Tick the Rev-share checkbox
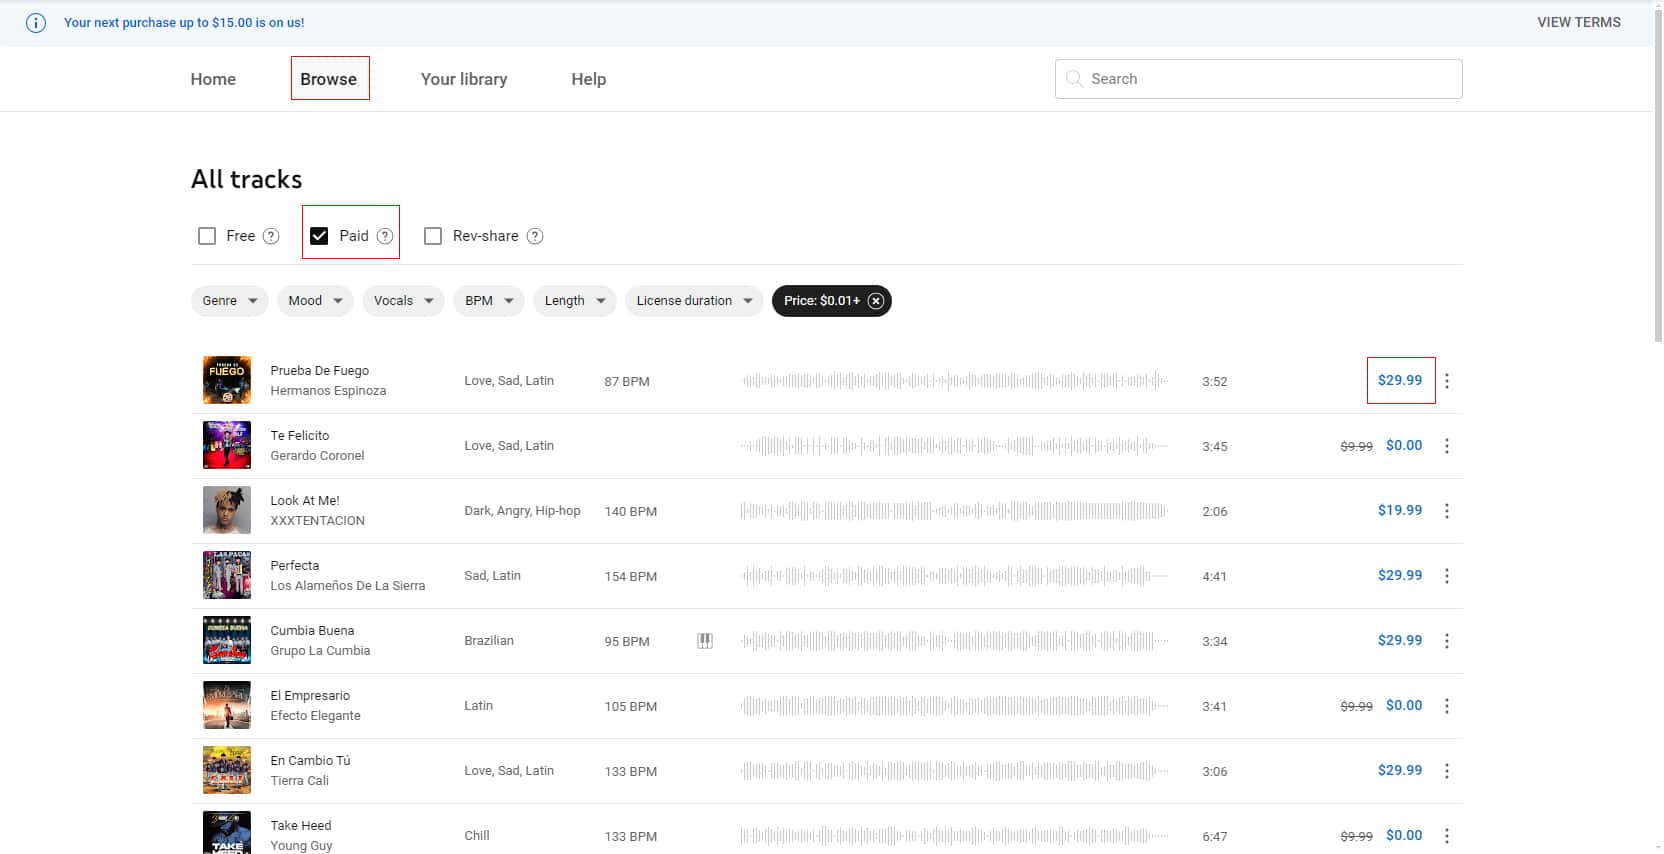 click(x=433, y=236)
